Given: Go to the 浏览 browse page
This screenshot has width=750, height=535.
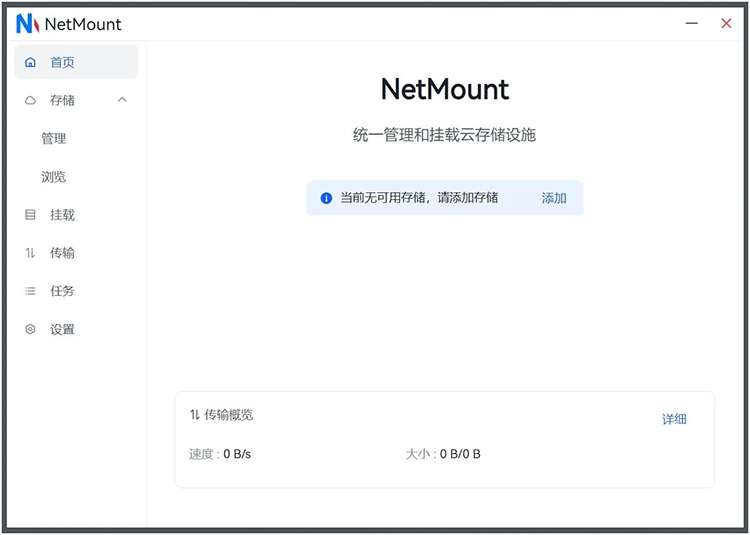Looking at the screenshot, I should click(x=54, y=177).
